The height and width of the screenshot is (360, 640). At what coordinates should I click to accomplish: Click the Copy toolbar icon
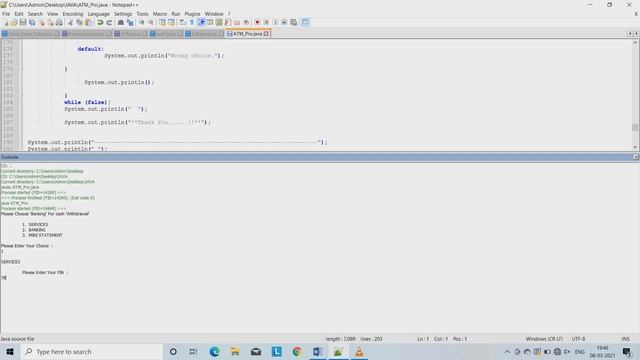click(x=79, y=22)
